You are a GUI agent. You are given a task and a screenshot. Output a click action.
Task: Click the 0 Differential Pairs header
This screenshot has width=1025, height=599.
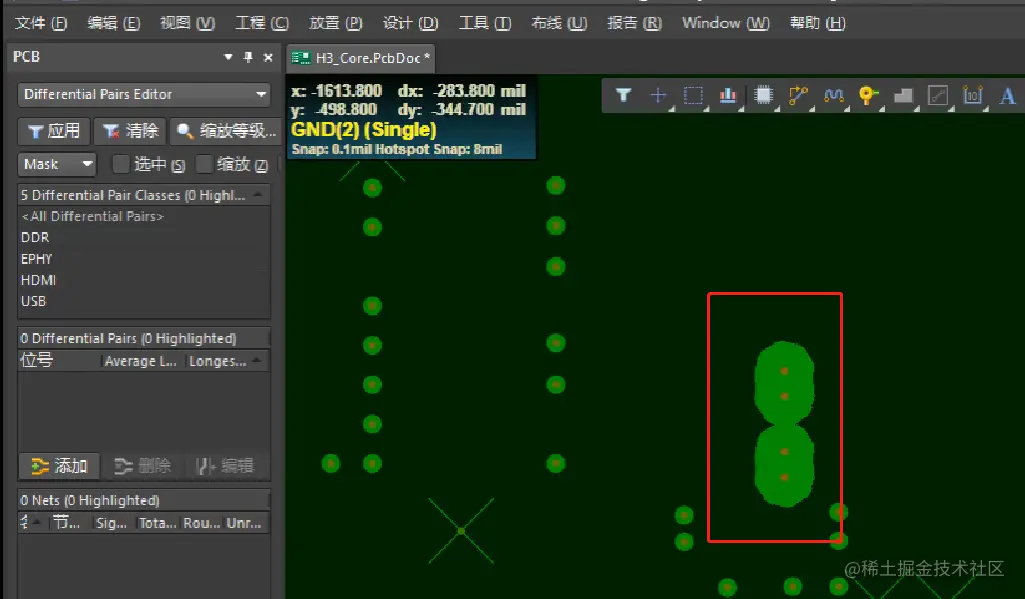coord(143,338)
